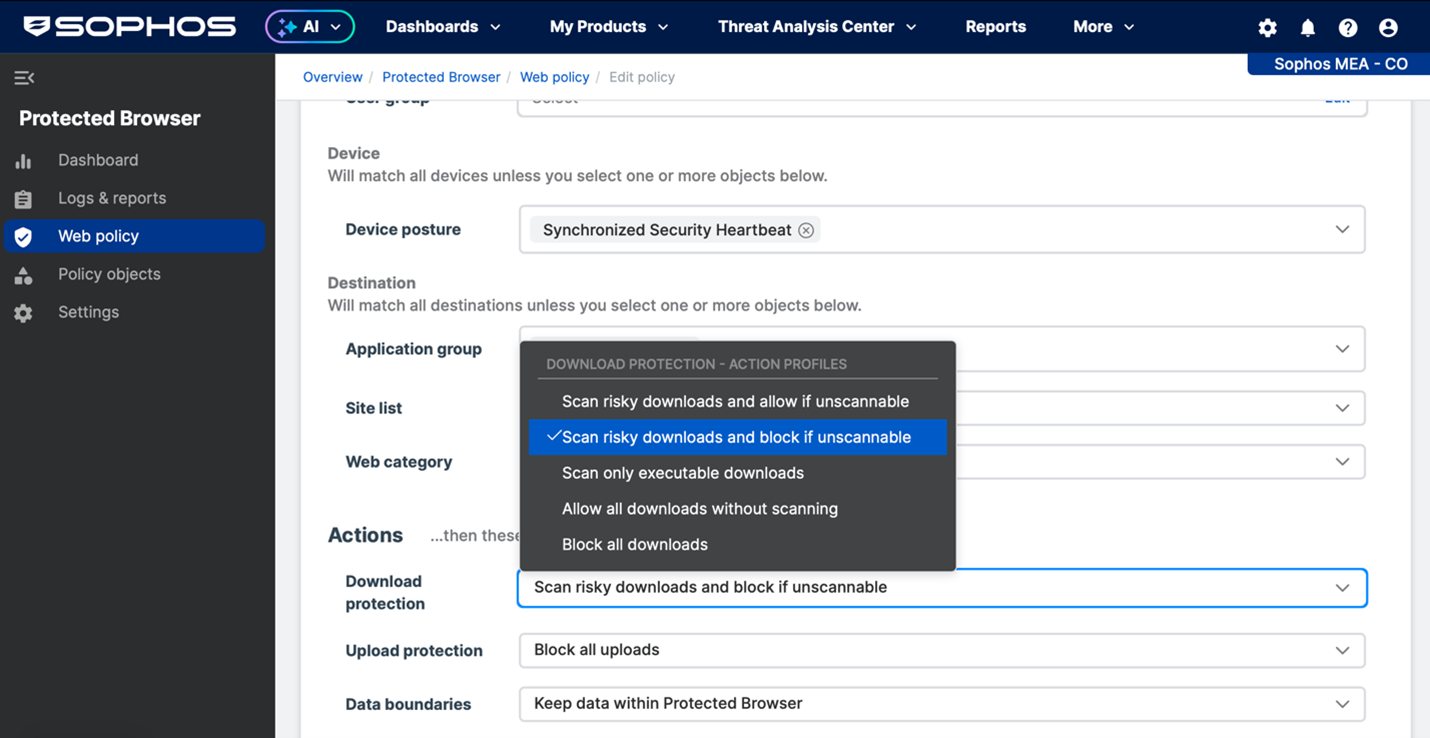Select the Block all downloads option

pyautogui.click(x=634, y=544)
